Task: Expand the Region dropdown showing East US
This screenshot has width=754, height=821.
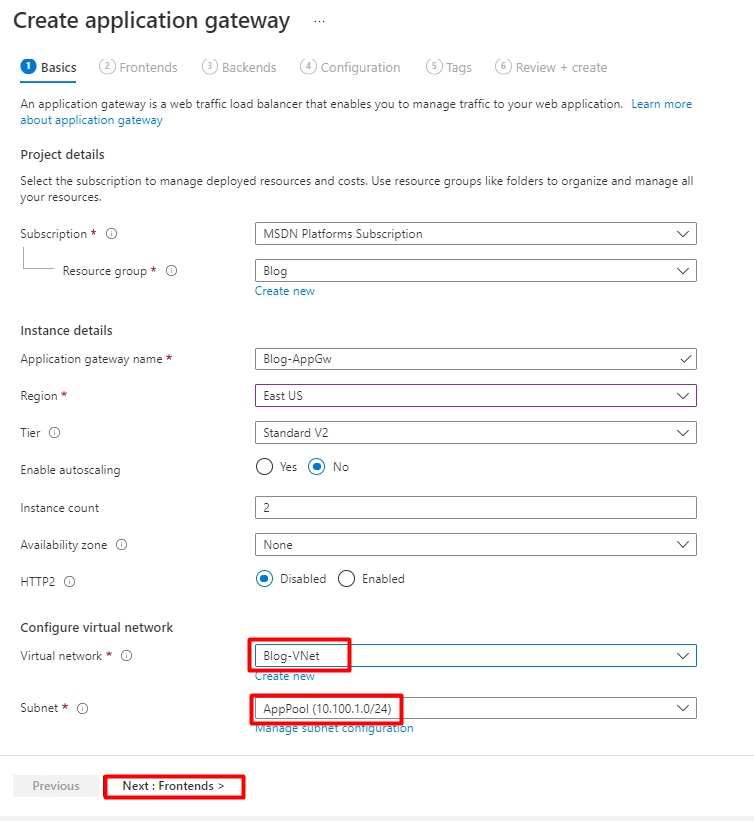Action: (x=475, y=396)
